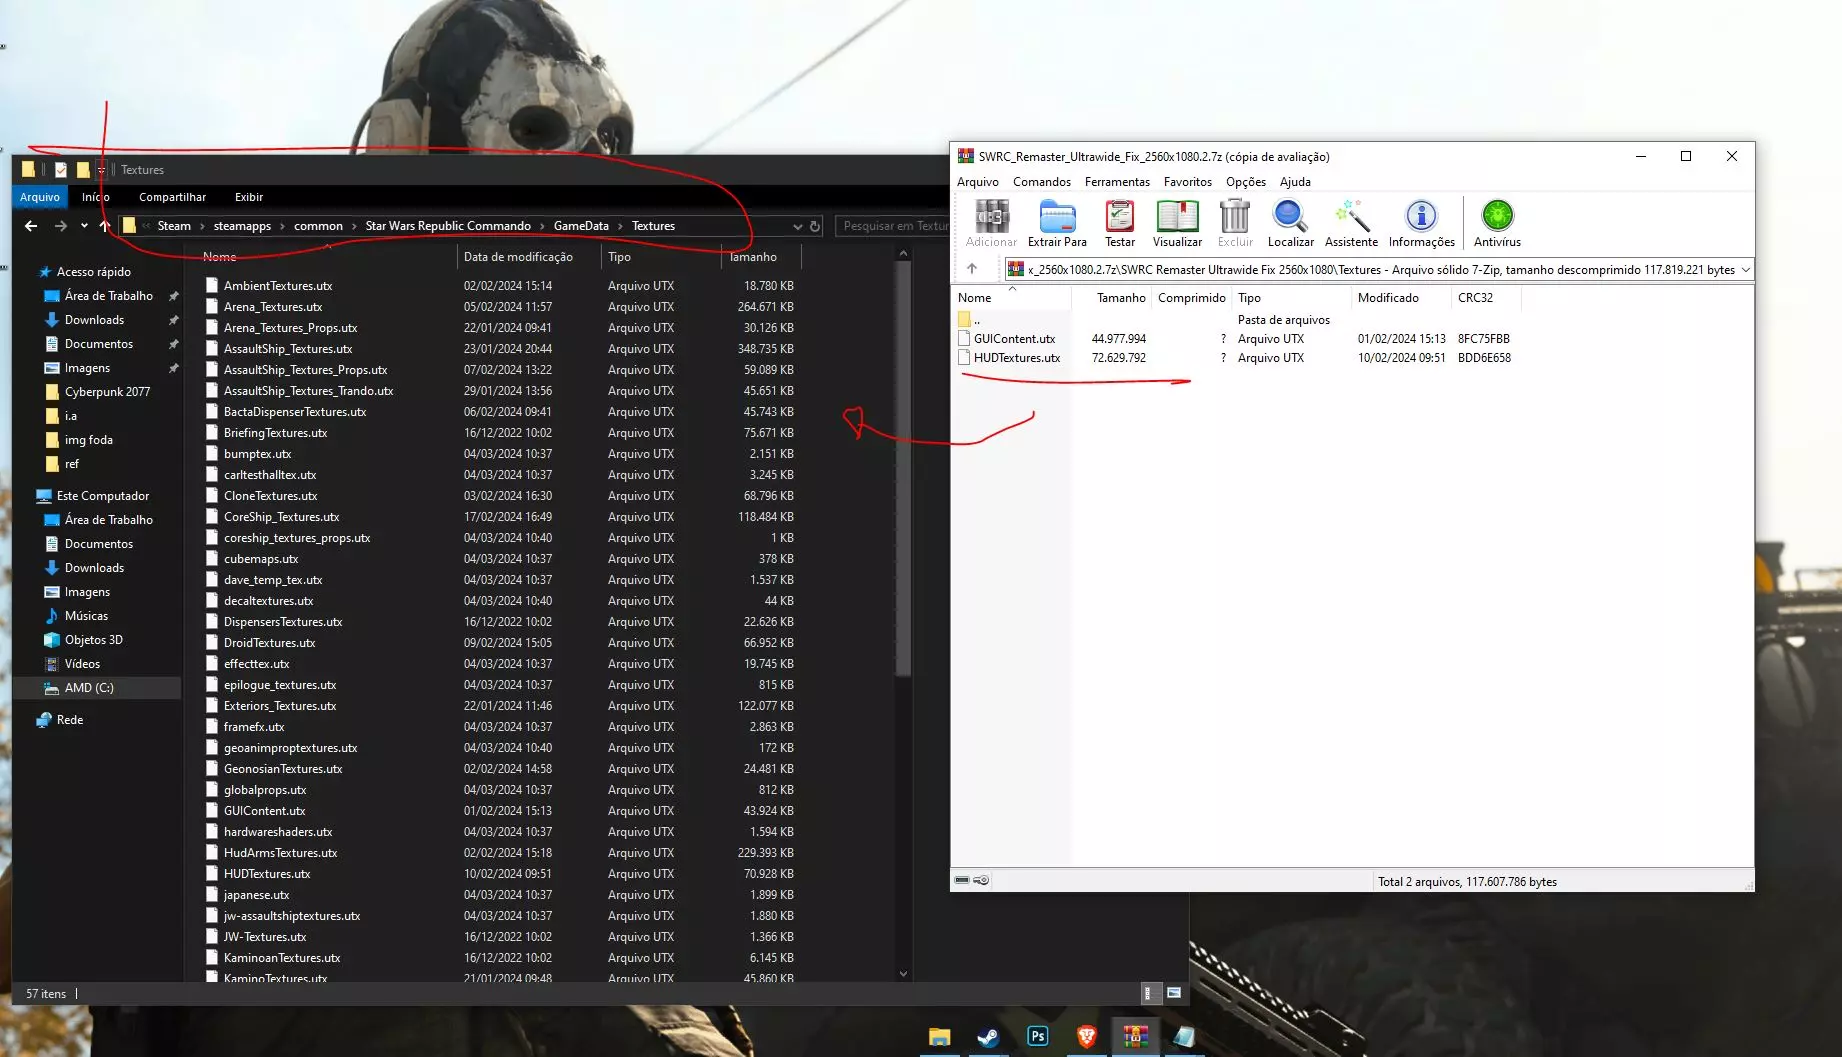Click the Testar archive icon
Screen dimensions: 1842x1057
(x=1120, y=223)
